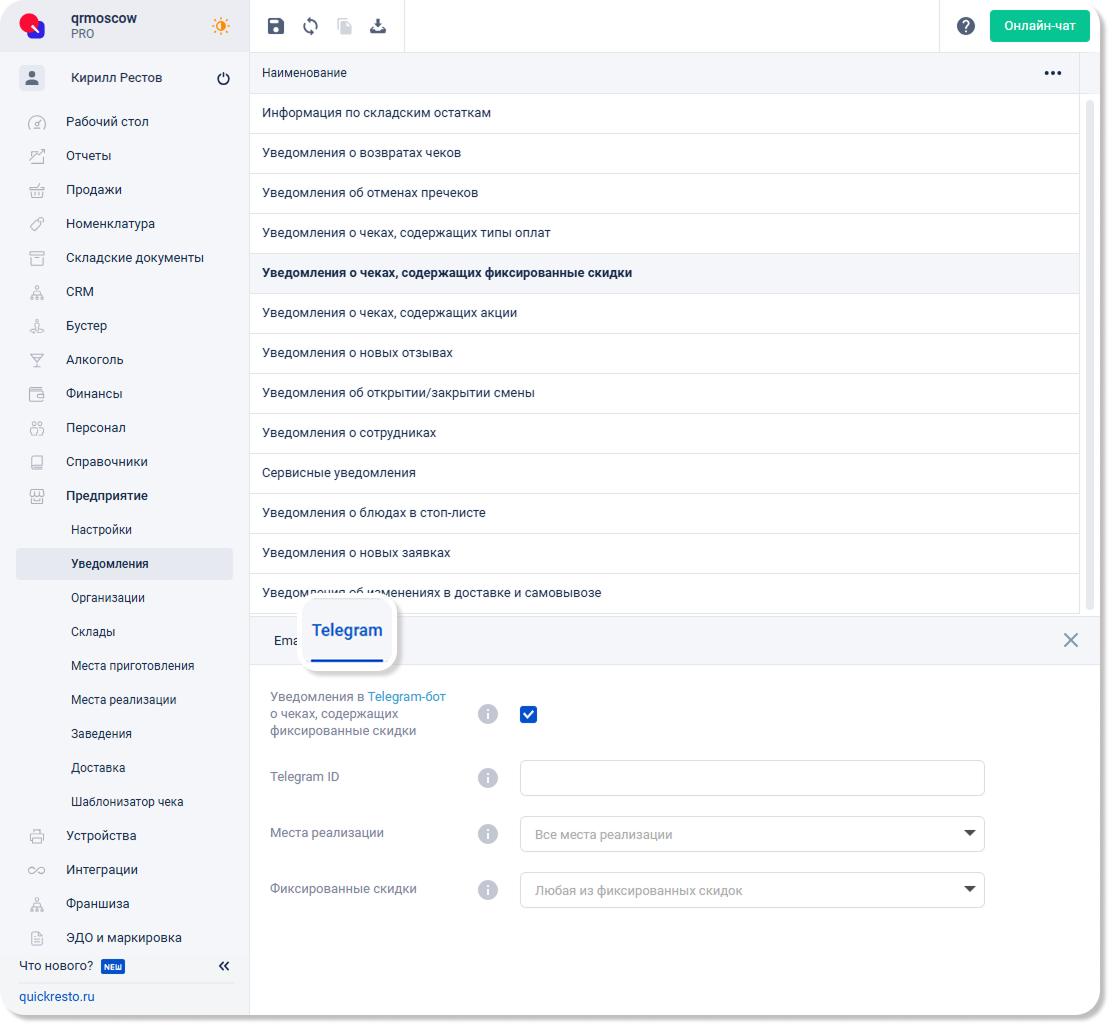Expand the Фиксированные скидки dropdown
This screenshot has height=1024, width=1109.
pos(752,890)
